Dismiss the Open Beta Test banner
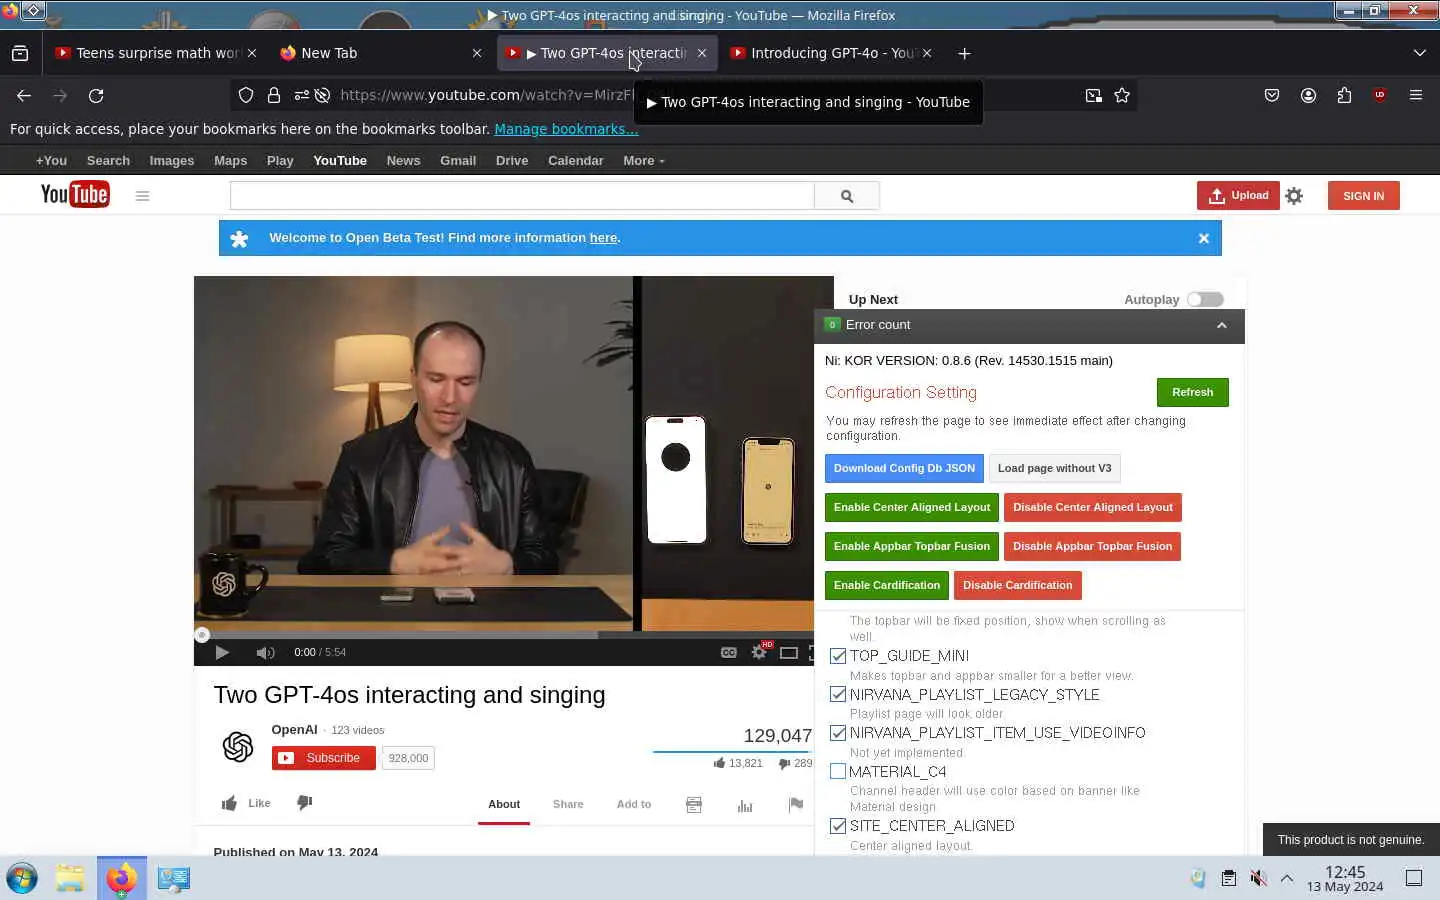 point(1204,238)
